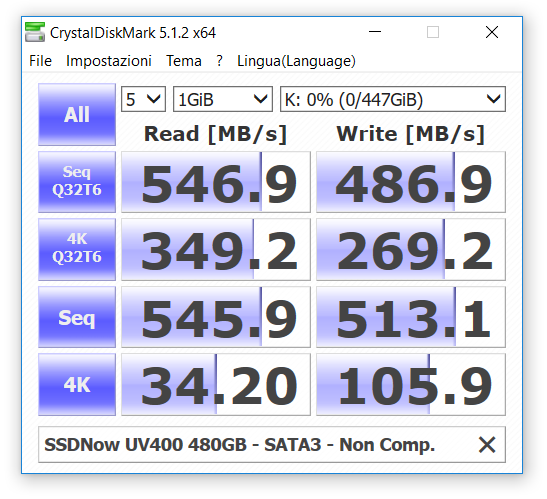Open the File menu

tap(40, 61)
